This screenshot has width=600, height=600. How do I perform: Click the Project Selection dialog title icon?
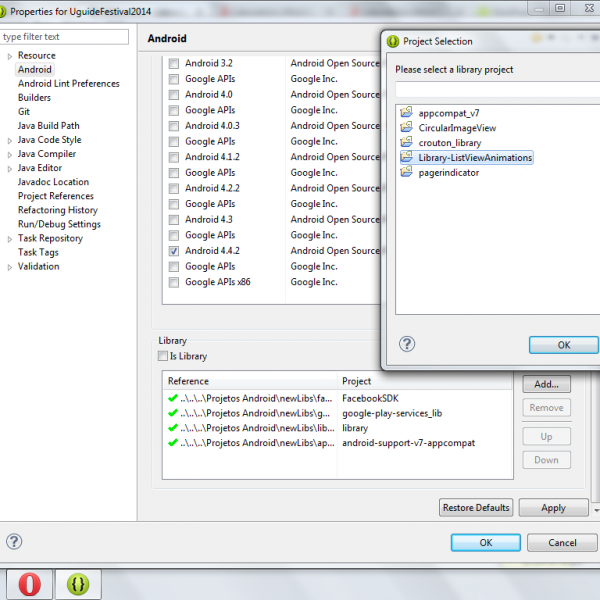click(393, 41)
